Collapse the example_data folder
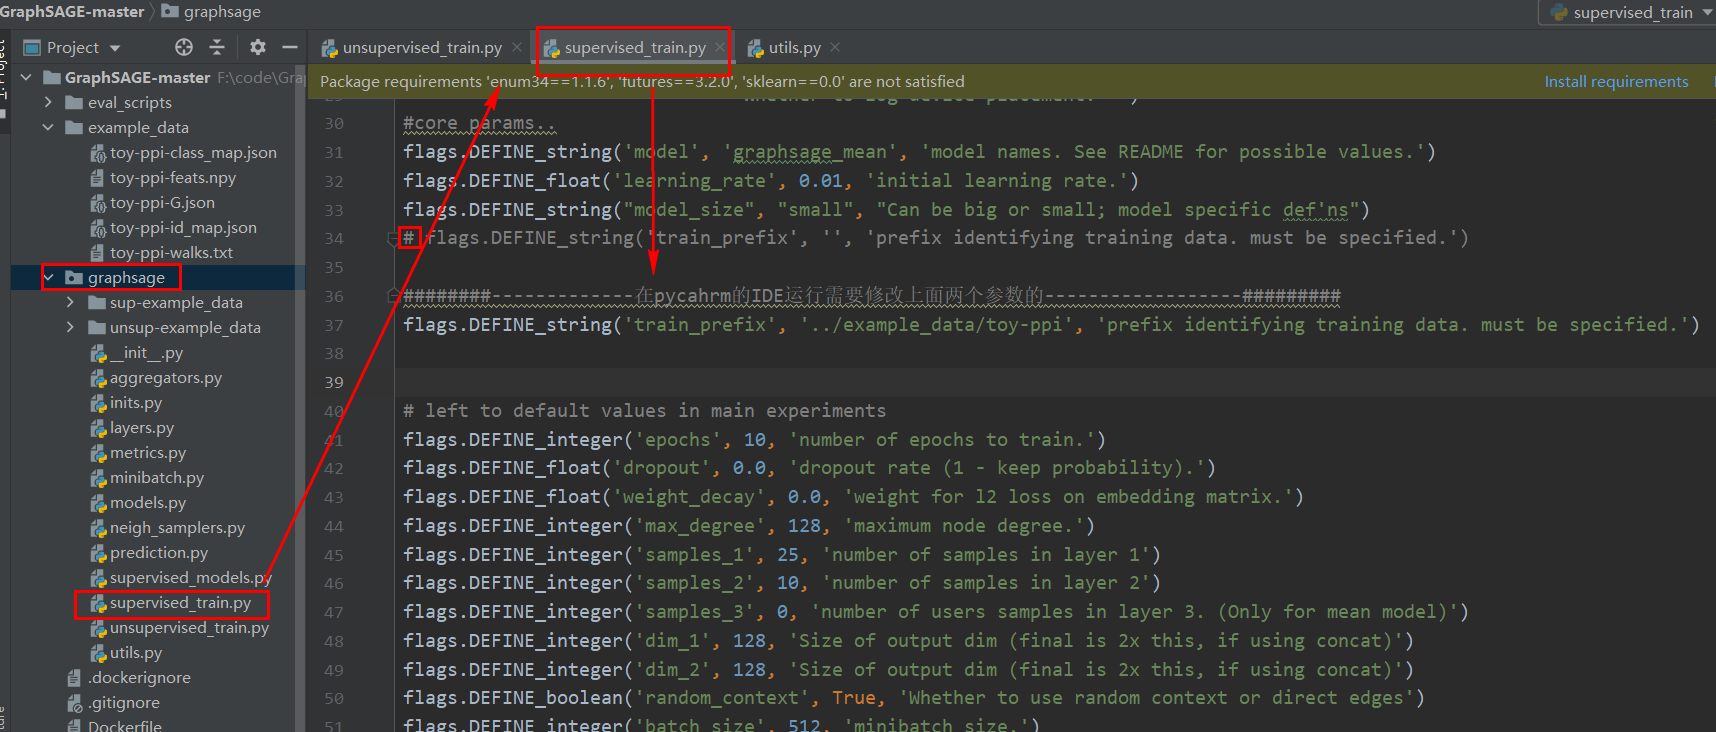The width and height of the screenshot is (1716, 732). coord(48,127)
